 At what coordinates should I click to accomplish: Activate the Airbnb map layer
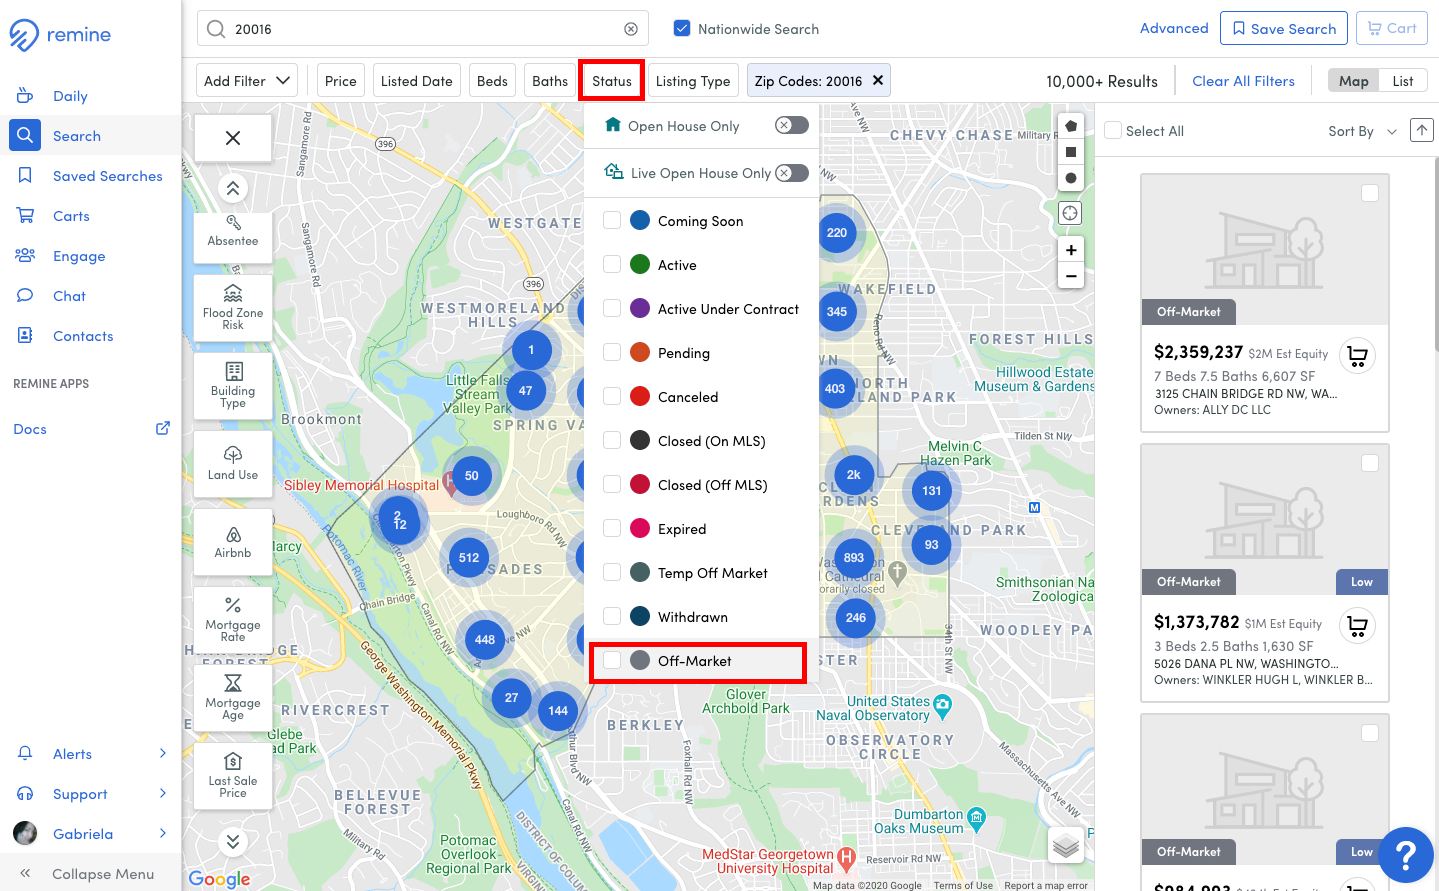pos(233,542)
